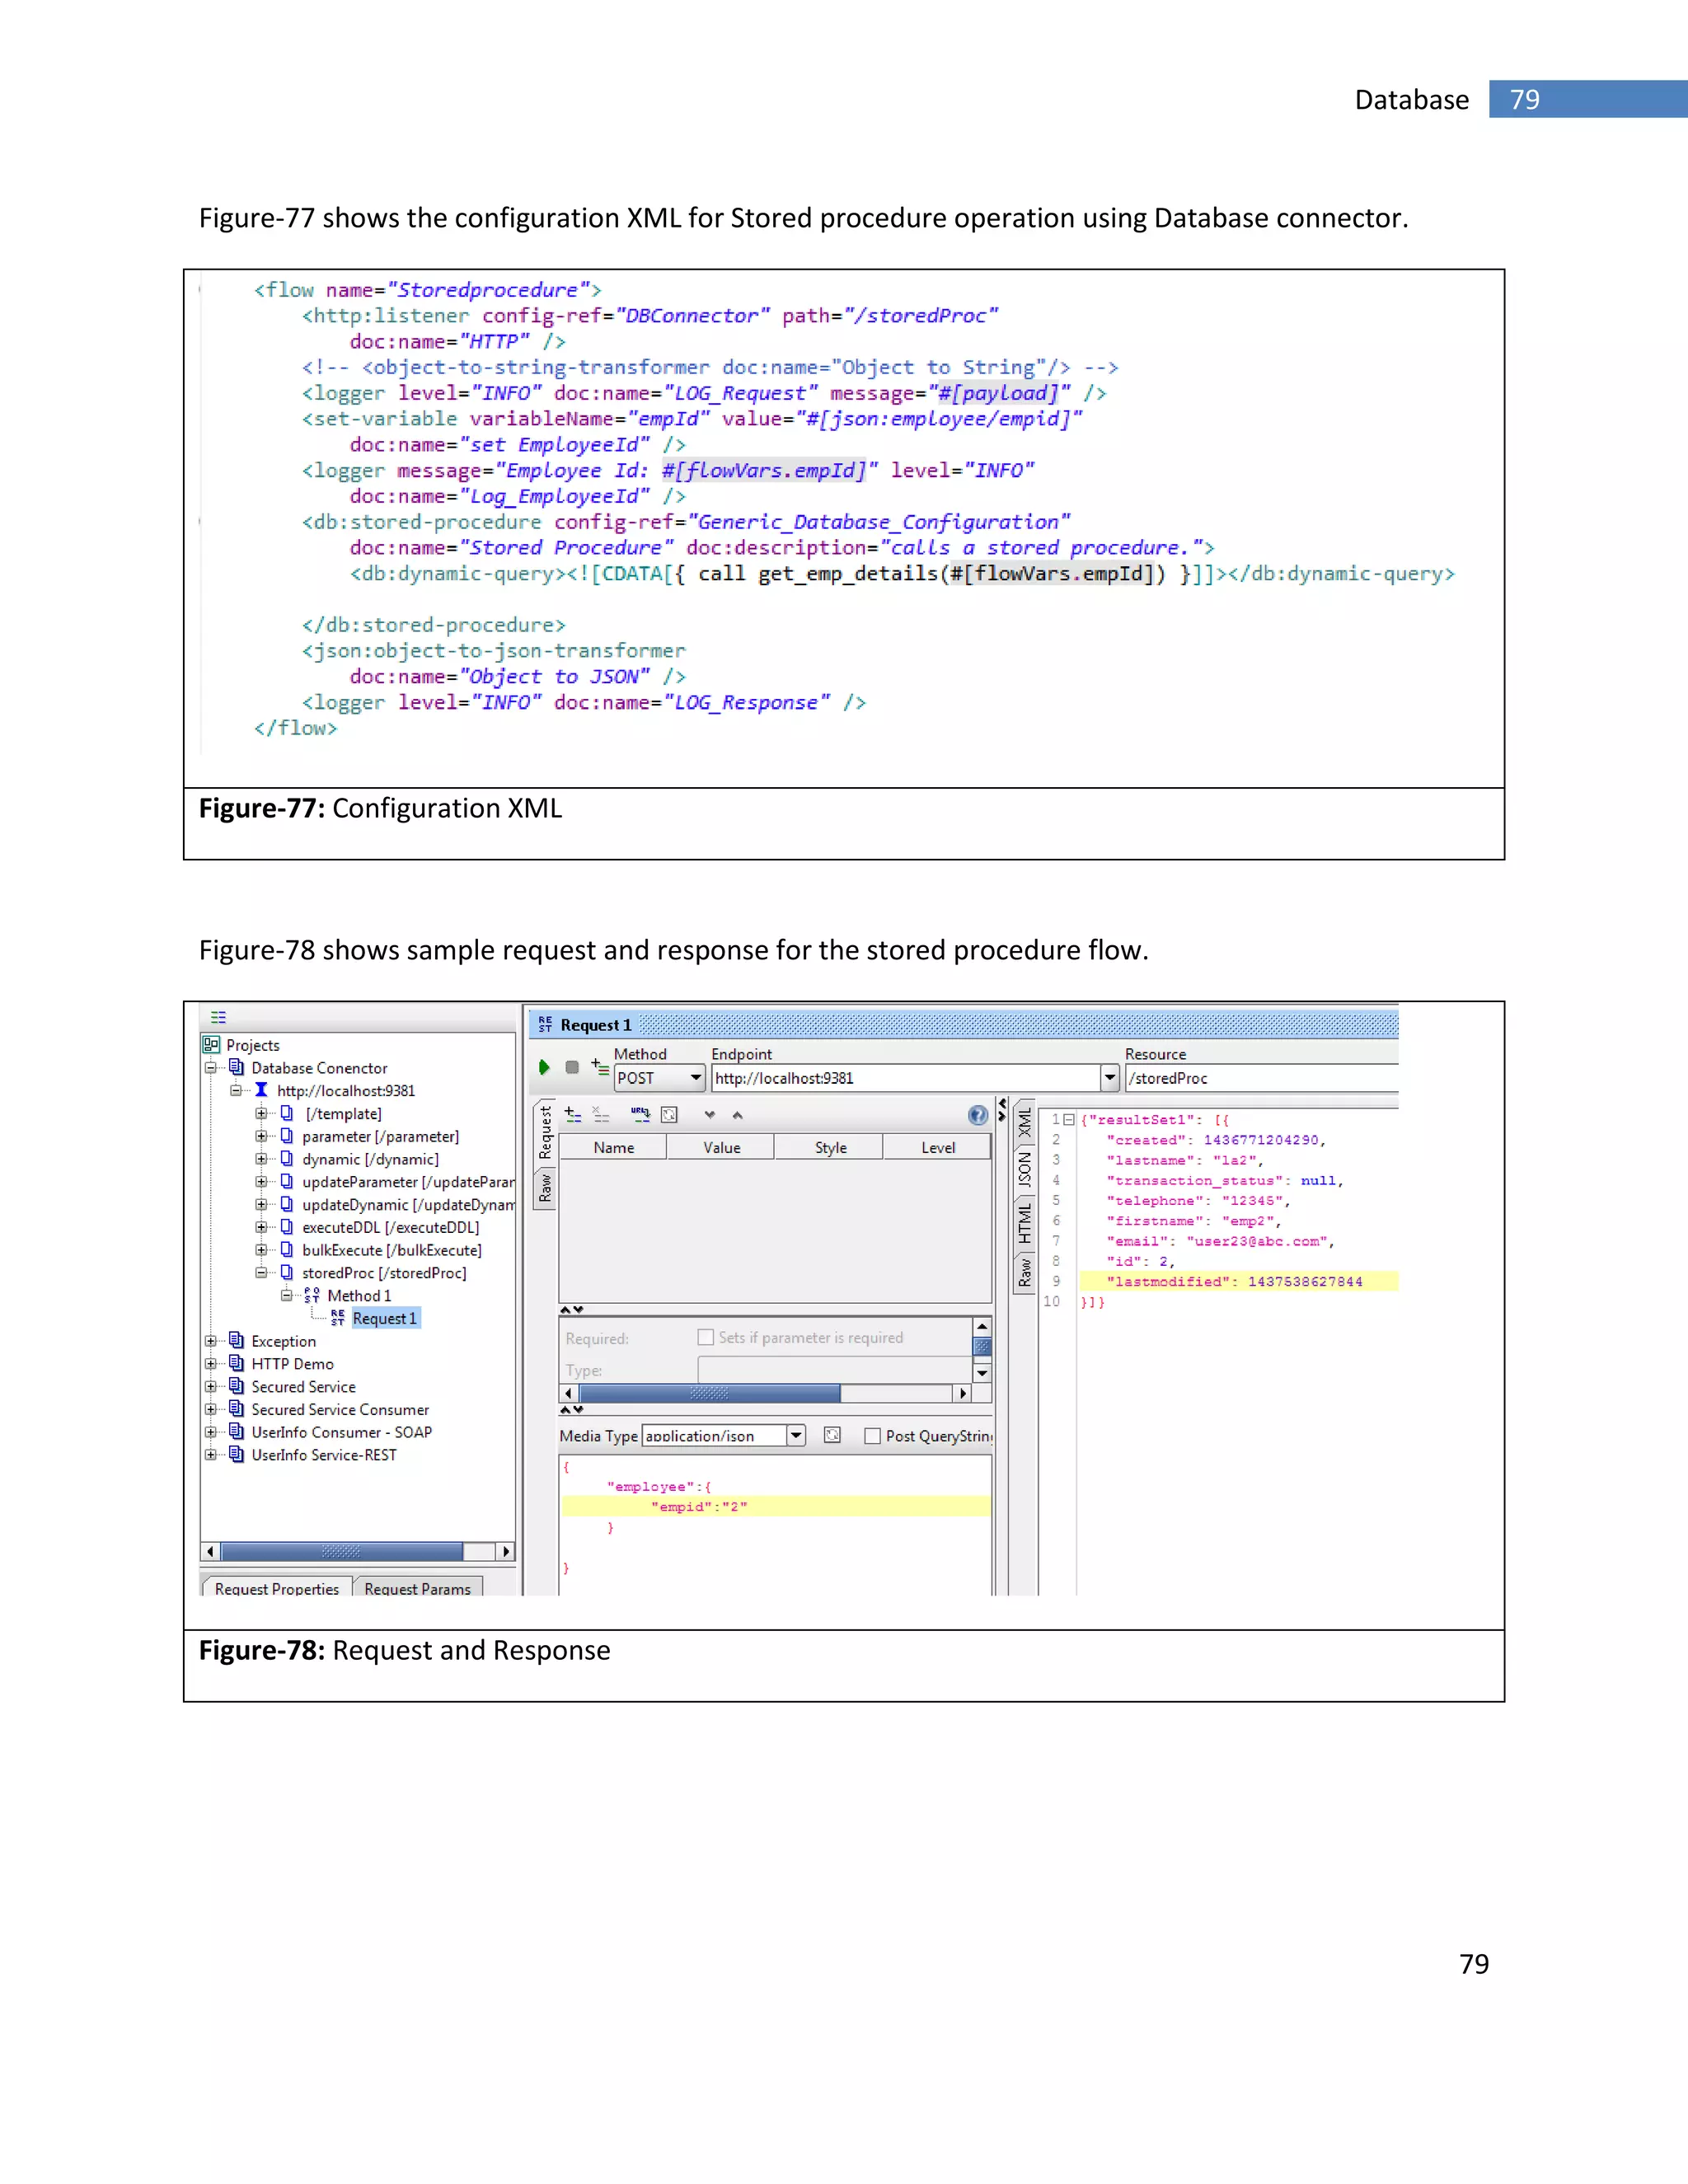Click the splitter arrows above Media Type

click(x=571, y=1409)
